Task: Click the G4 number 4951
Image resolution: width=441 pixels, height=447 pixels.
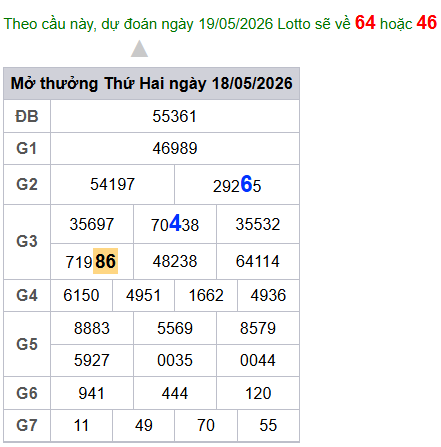Action: click(143, 295)
